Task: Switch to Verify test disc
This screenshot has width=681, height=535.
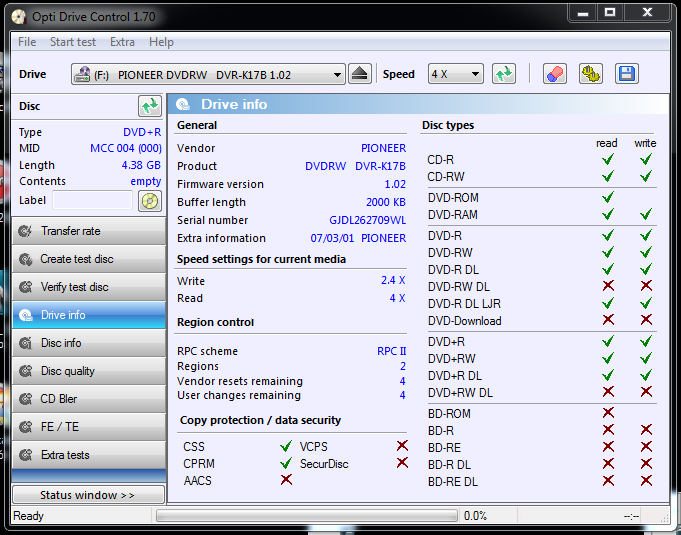Action: point(89,287)
